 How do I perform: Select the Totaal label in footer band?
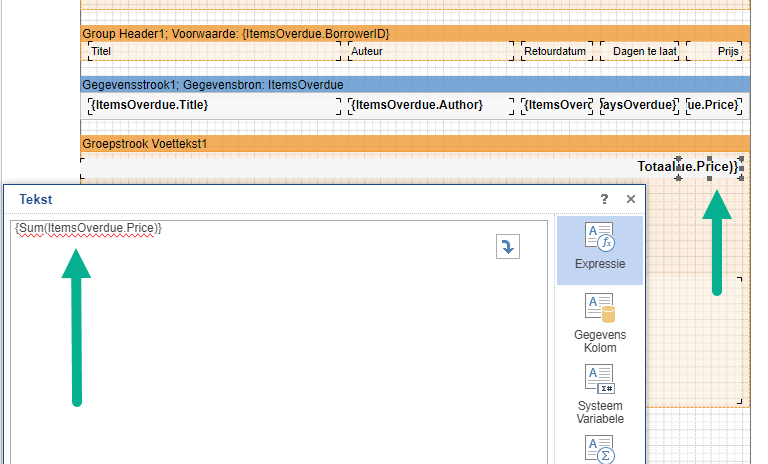point(655,166)
